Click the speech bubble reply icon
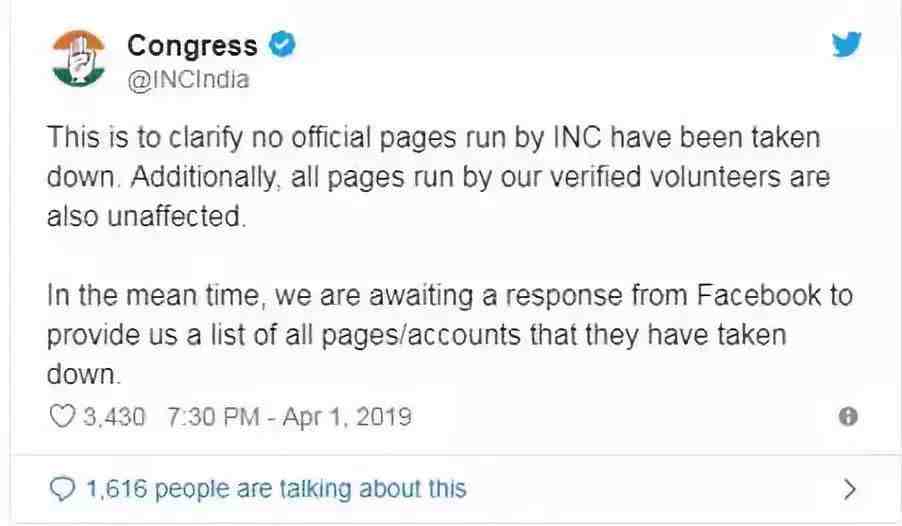This screenshot has height=526, width=902. pyautogui.click(x=62, y=489)
